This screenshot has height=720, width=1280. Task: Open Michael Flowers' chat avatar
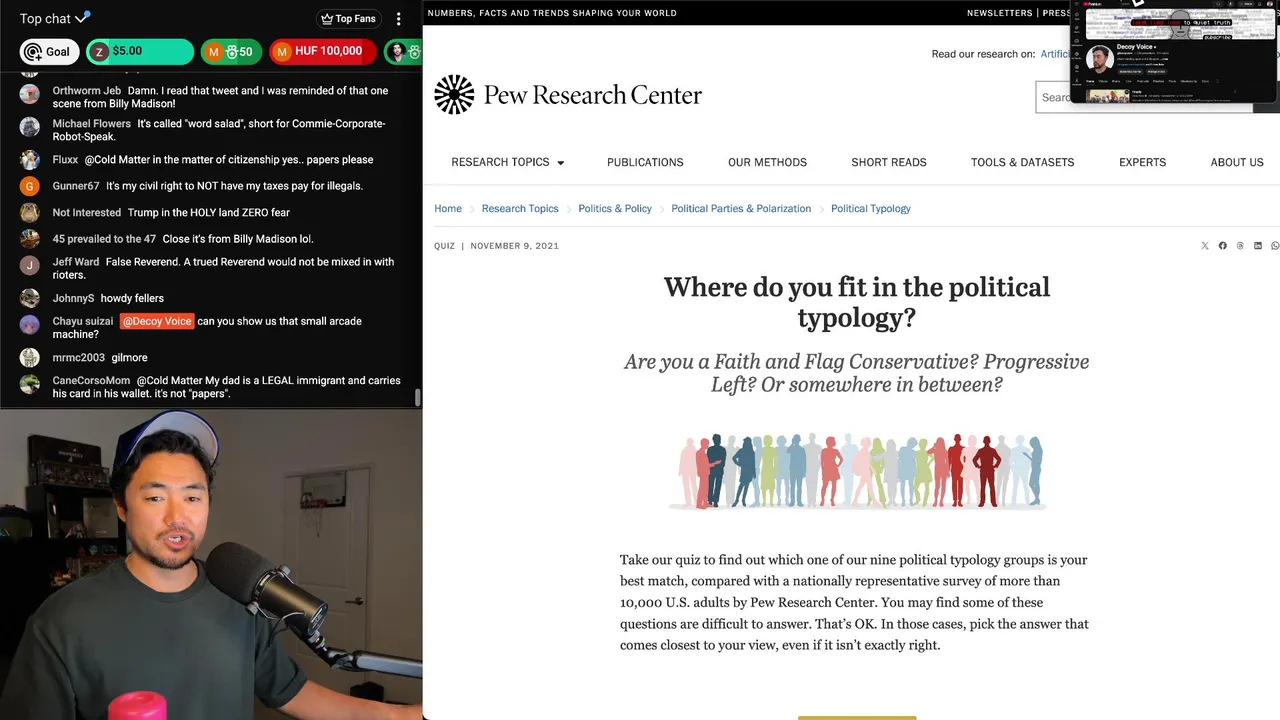pyautogui.click(x=30, y=127)
